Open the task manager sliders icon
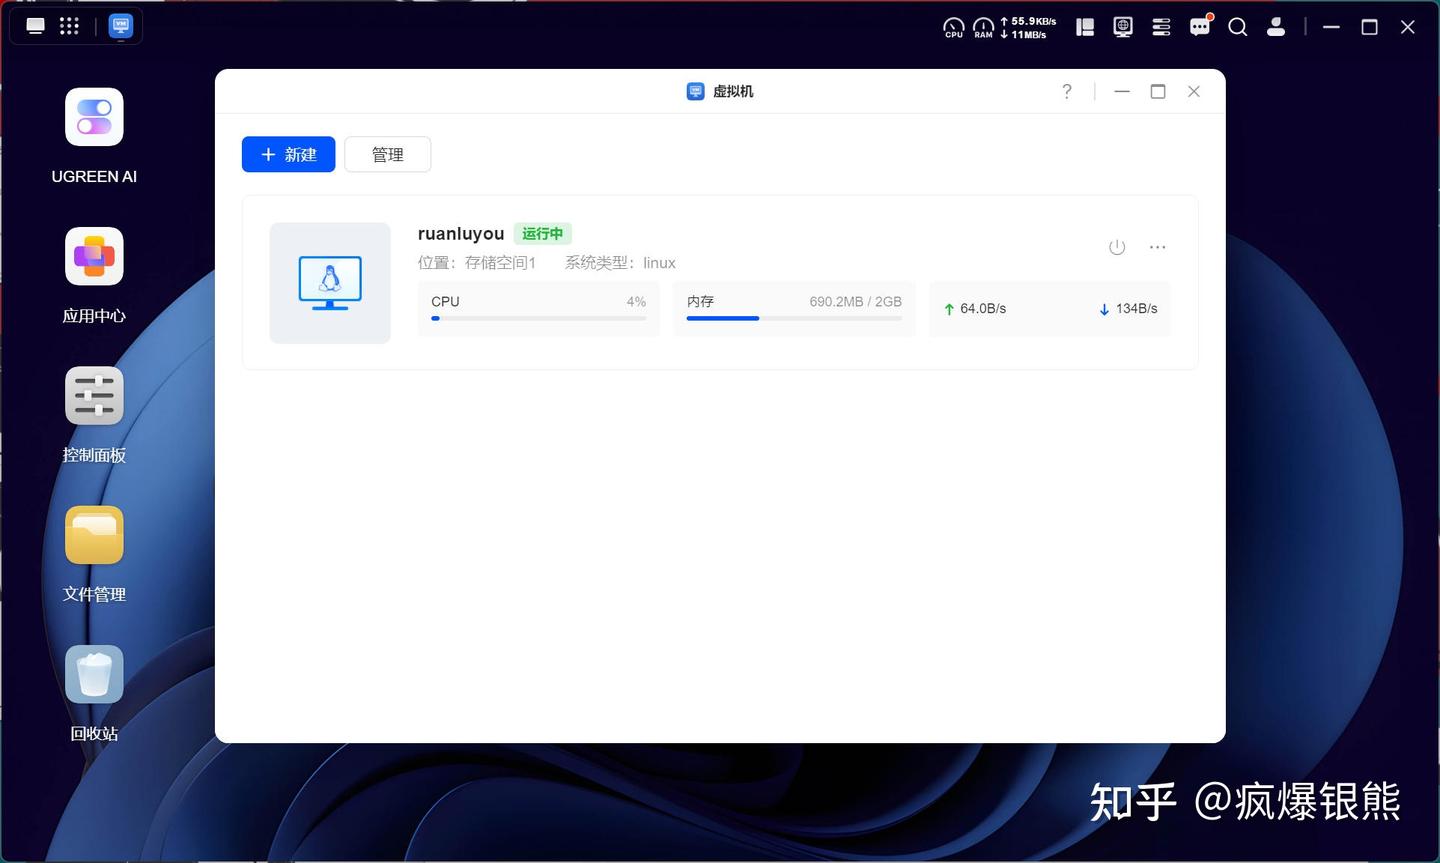1440x863 pixels. click(1161, 27)
